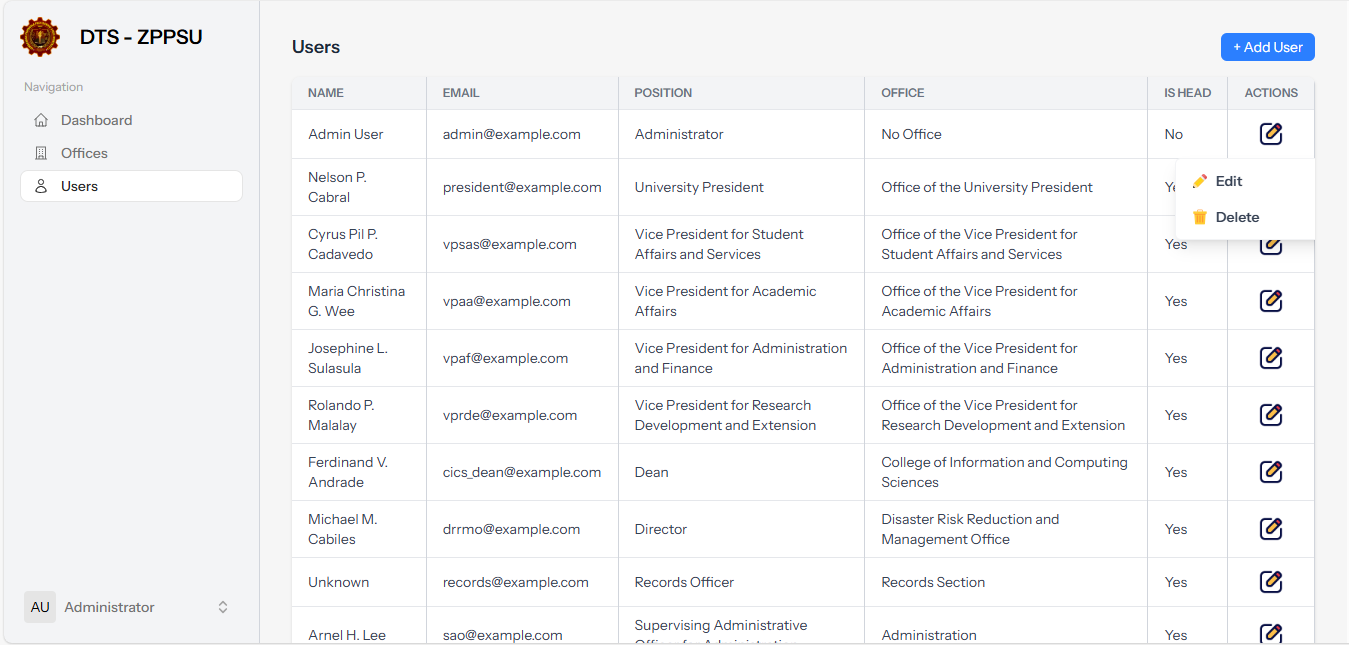Click the EMAIL column header
Screen dimensions: 1349x645
[x=461, y=93]
